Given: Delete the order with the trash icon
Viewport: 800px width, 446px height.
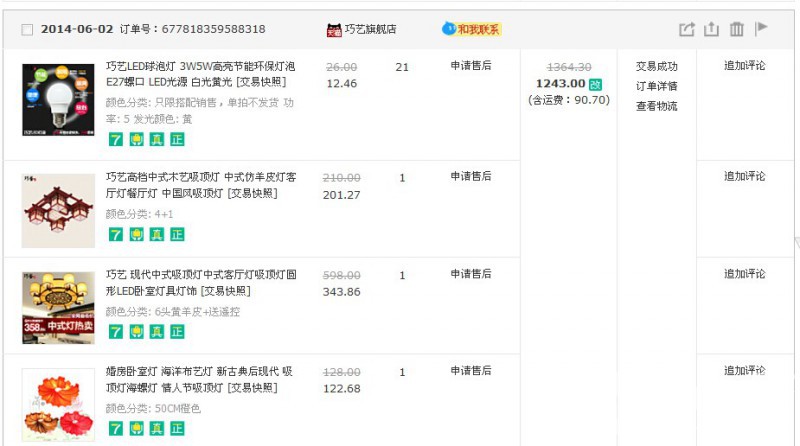Looking at the screenshot, I should click(x=736, y=29).
